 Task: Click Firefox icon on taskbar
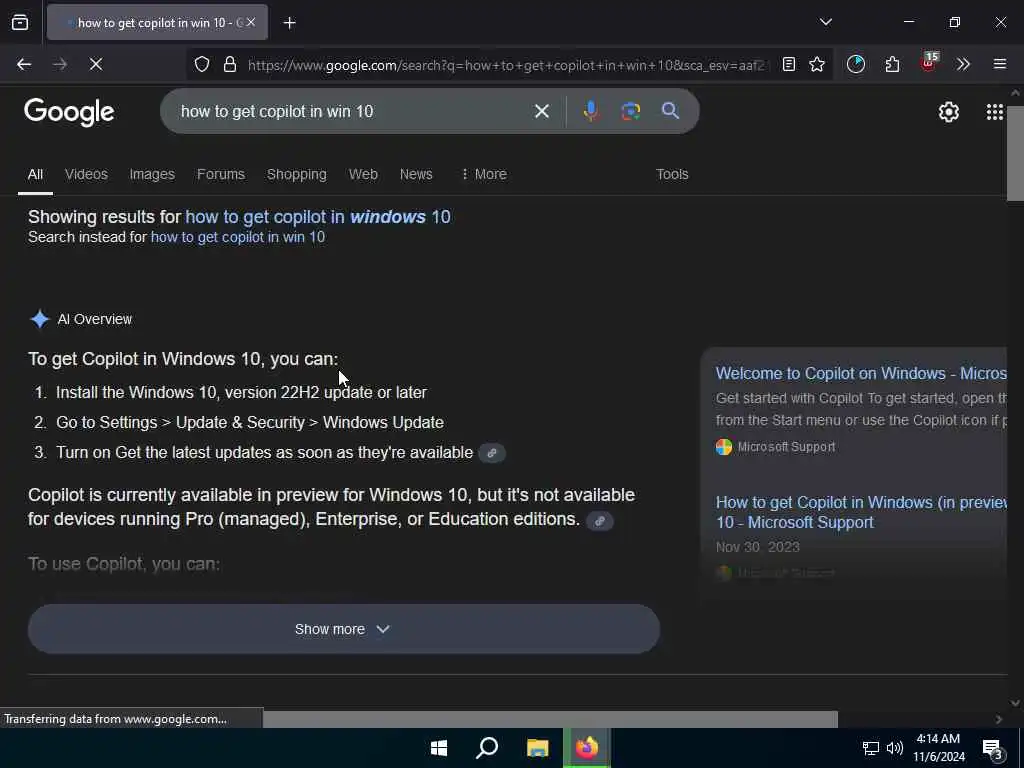[x=586, y=748]
